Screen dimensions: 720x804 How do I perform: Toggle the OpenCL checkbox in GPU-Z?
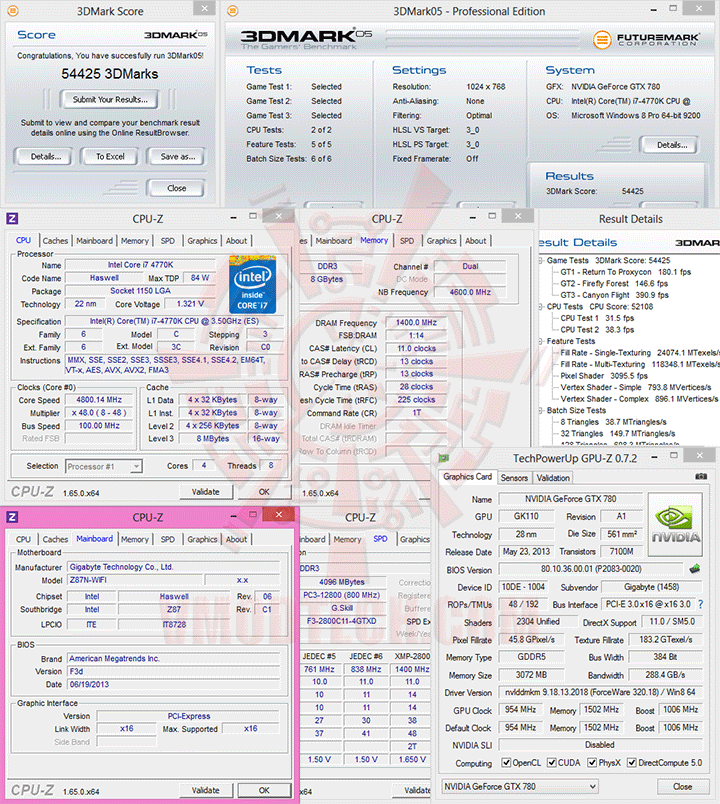point(506,762)
